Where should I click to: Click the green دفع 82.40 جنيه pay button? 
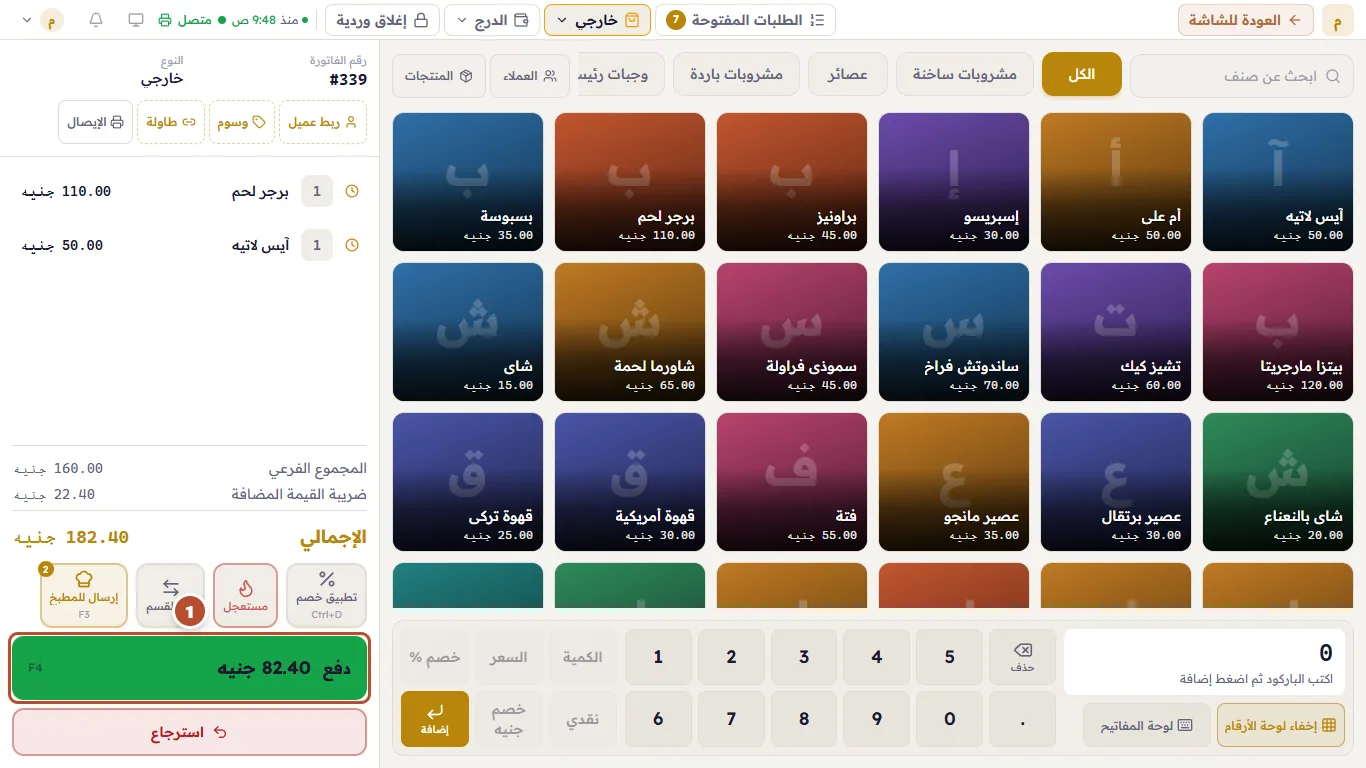tap(190, 668)
